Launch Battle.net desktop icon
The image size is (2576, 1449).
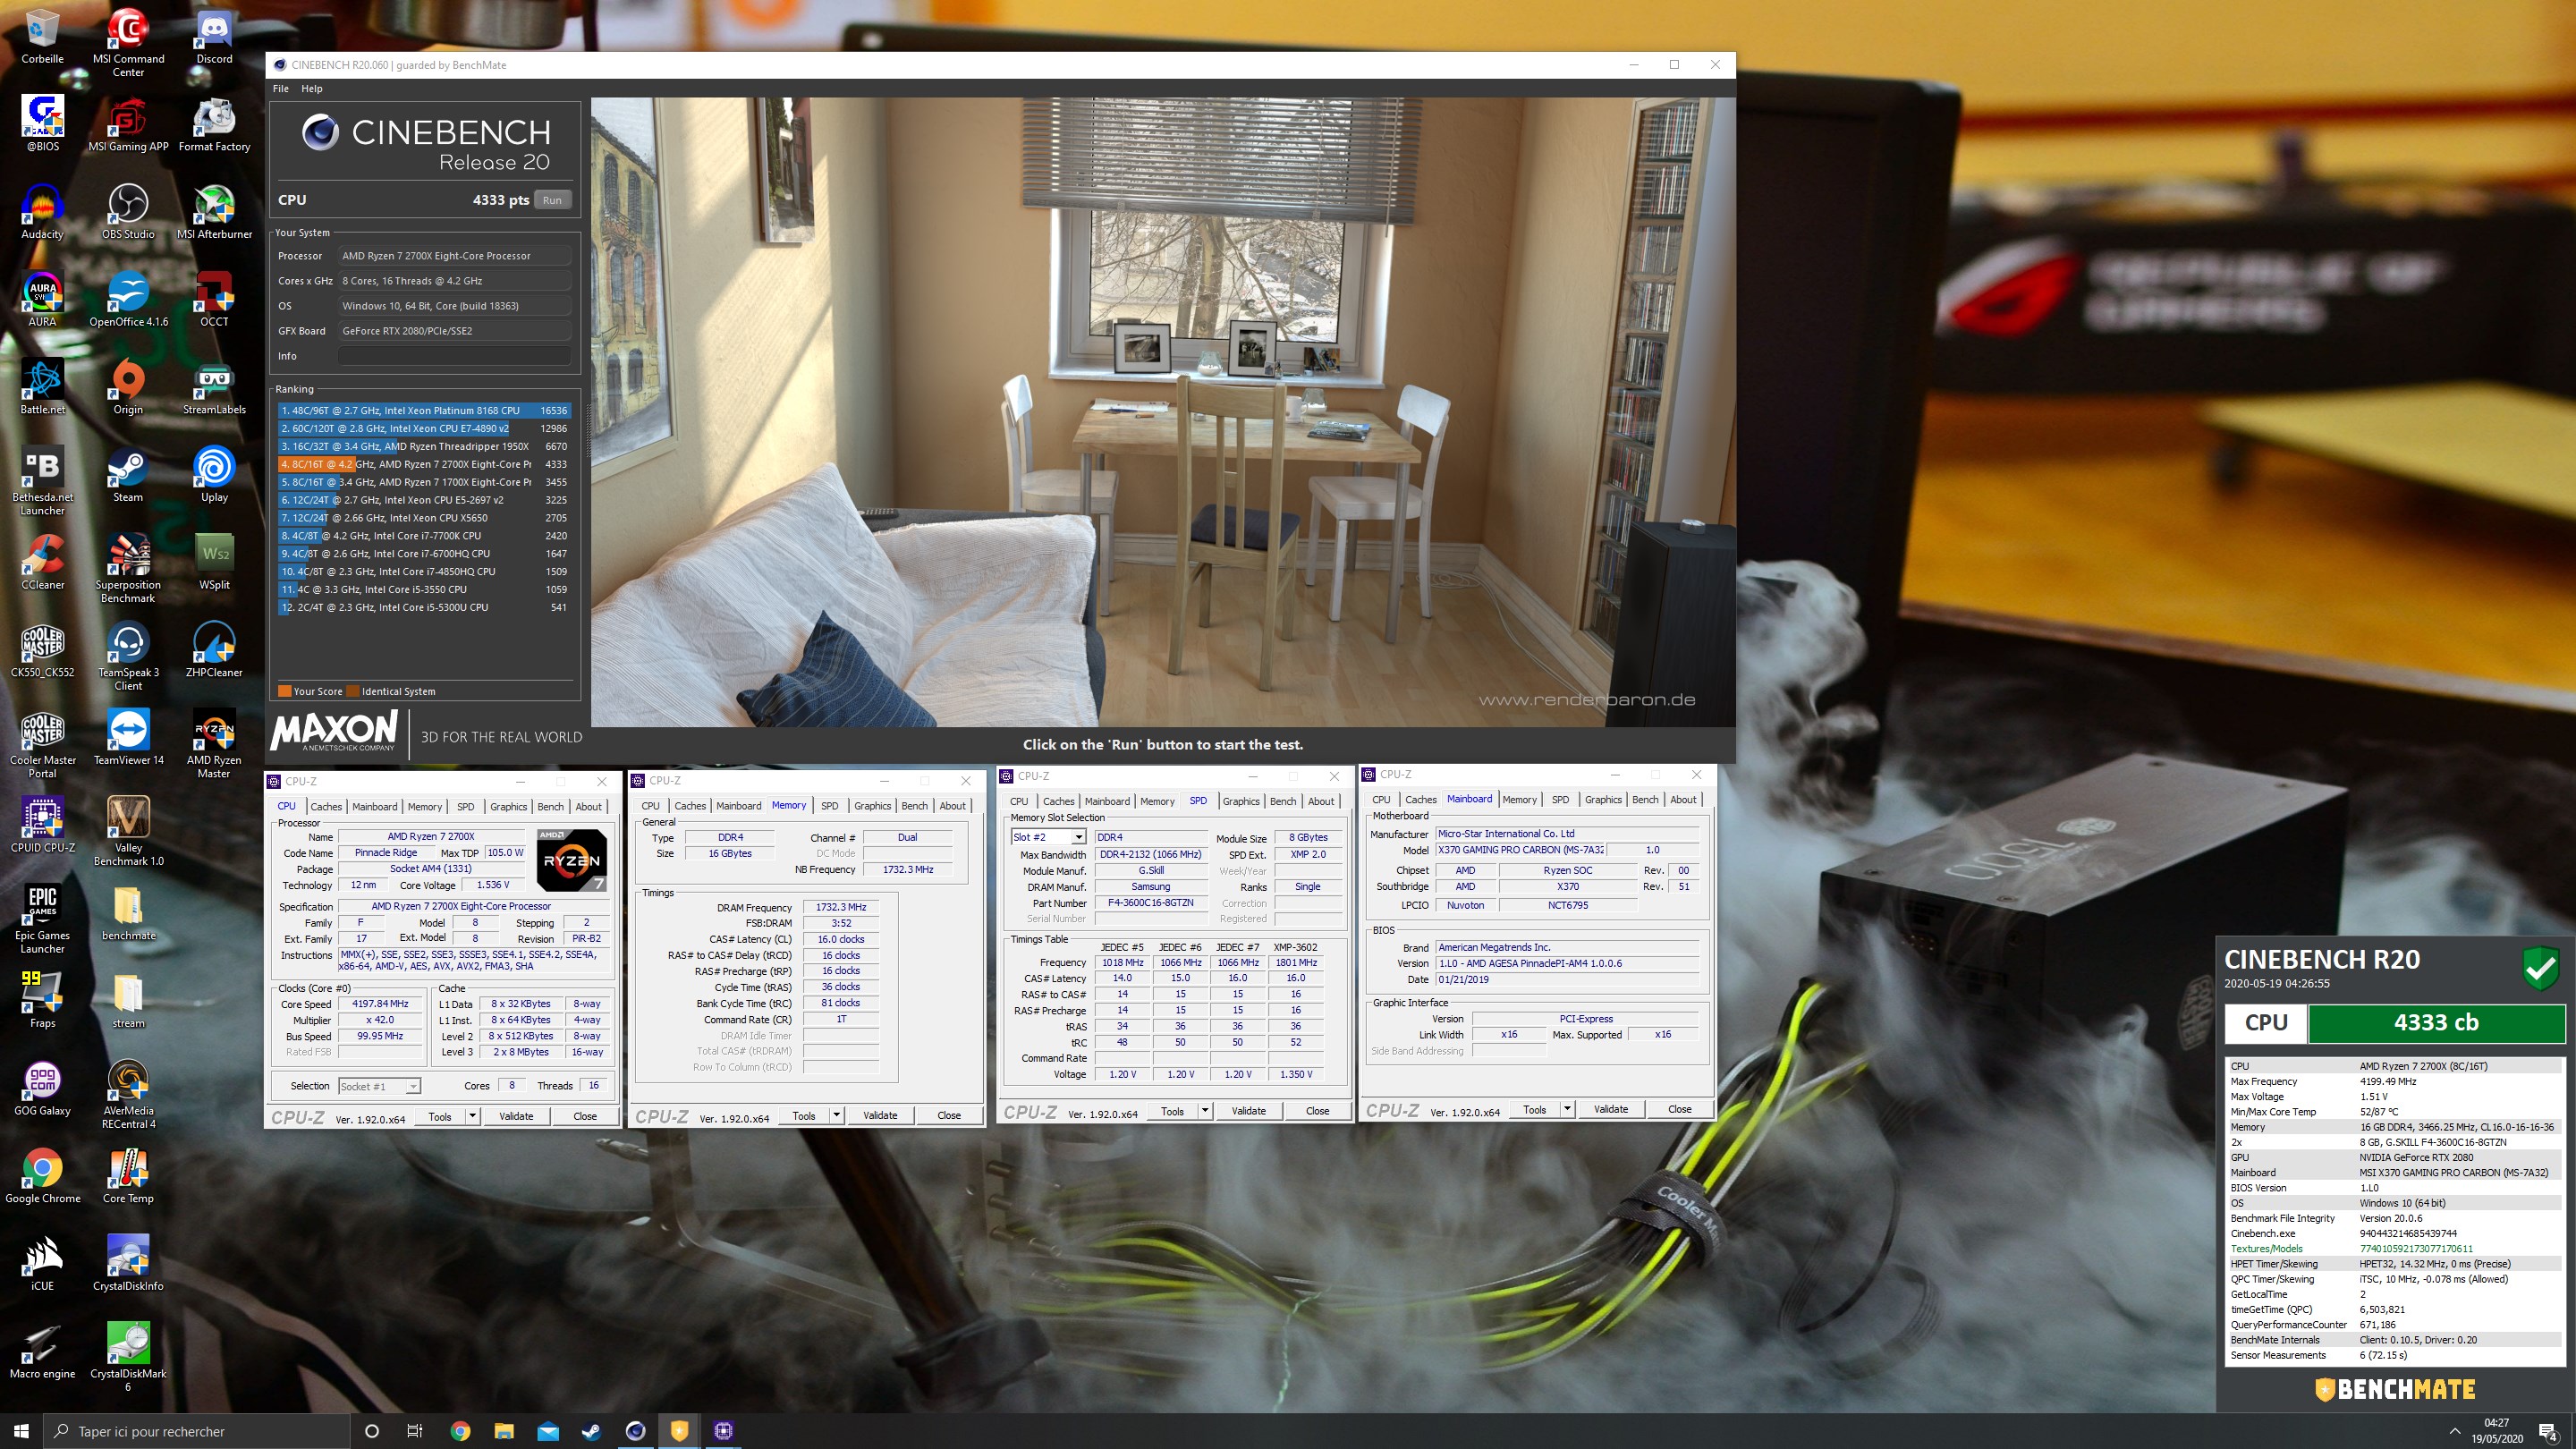tap(42, 387)
